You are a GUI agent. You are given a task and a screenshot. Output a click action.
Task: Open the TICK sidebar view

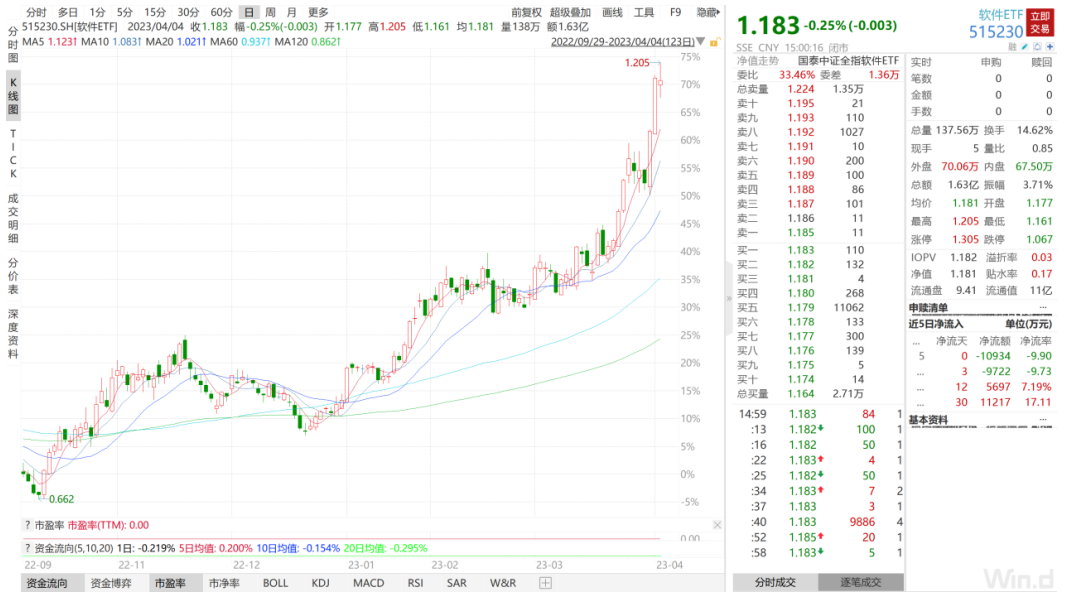click(x=13, y=154)
